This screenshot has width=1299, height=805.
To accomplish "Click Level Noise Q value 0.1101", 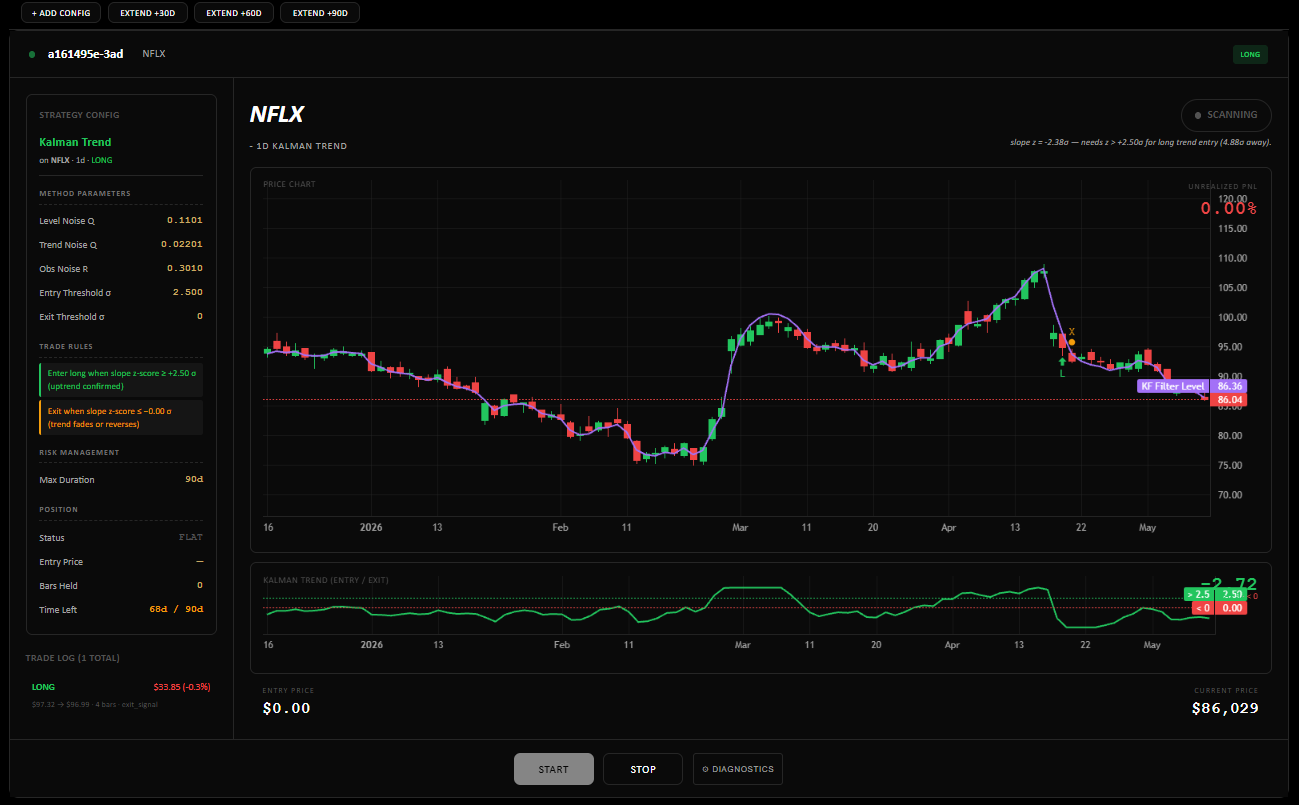I will pyautogui.click(x=185, y=220).
